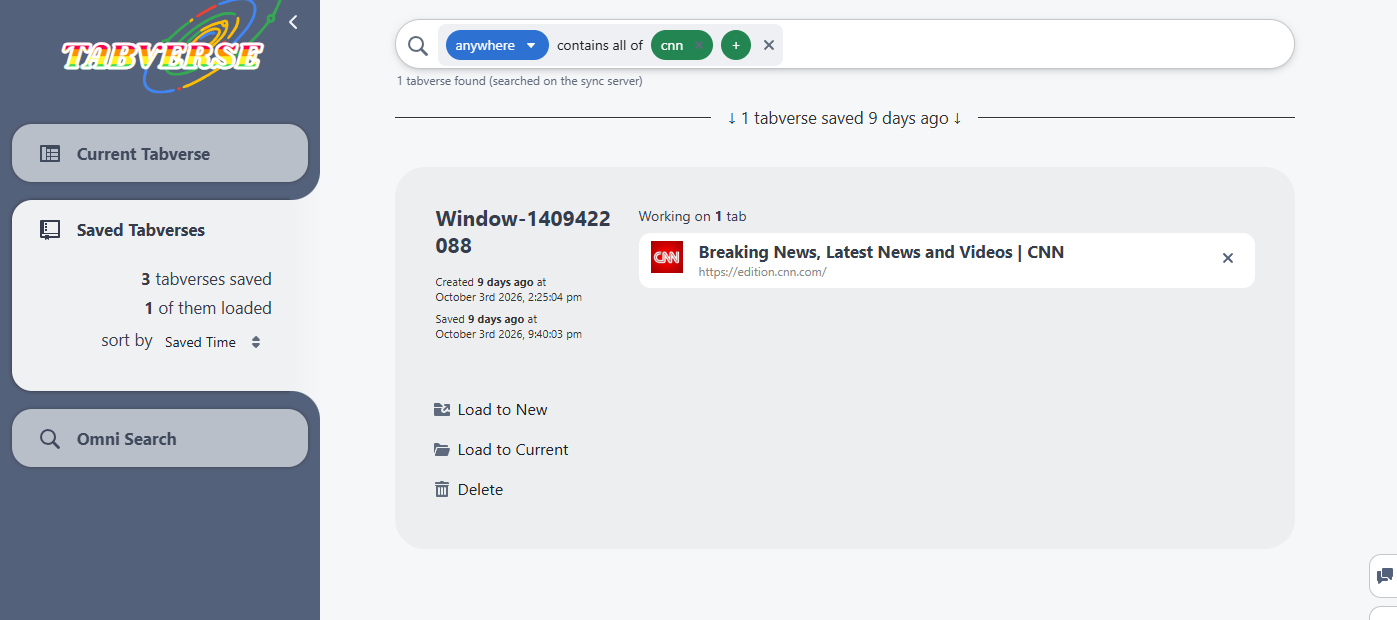1397x620 pixels.
Task: Open the sort by Saved Time dropdown
Action: [x=213, y=342]
